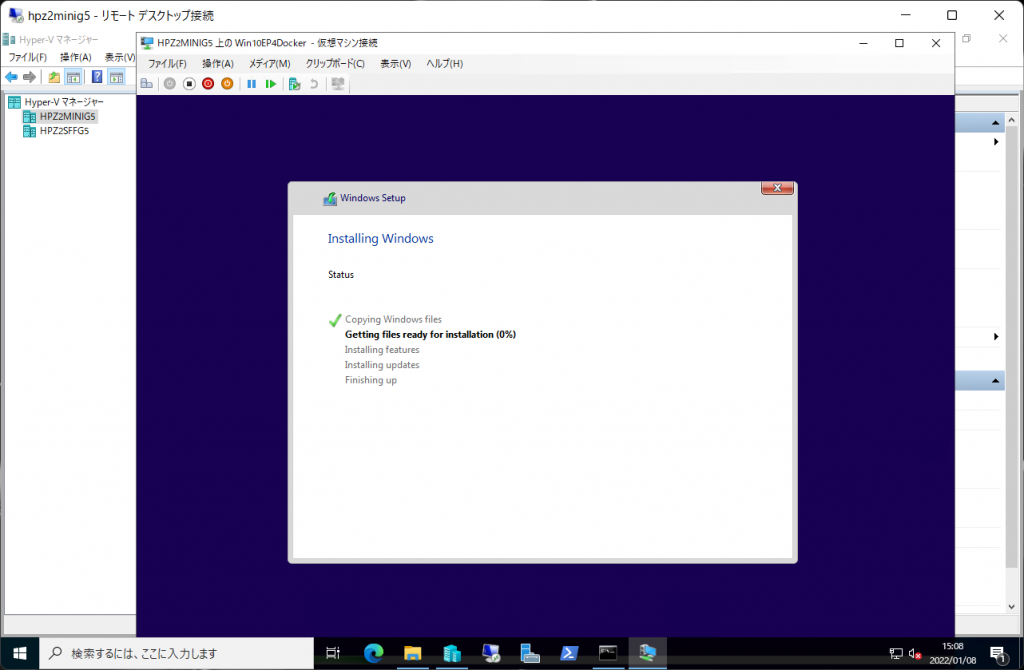Expand the upper actions submenu arrow
Viewport: 1024px width, 670px height.
[x=996, y=142]
